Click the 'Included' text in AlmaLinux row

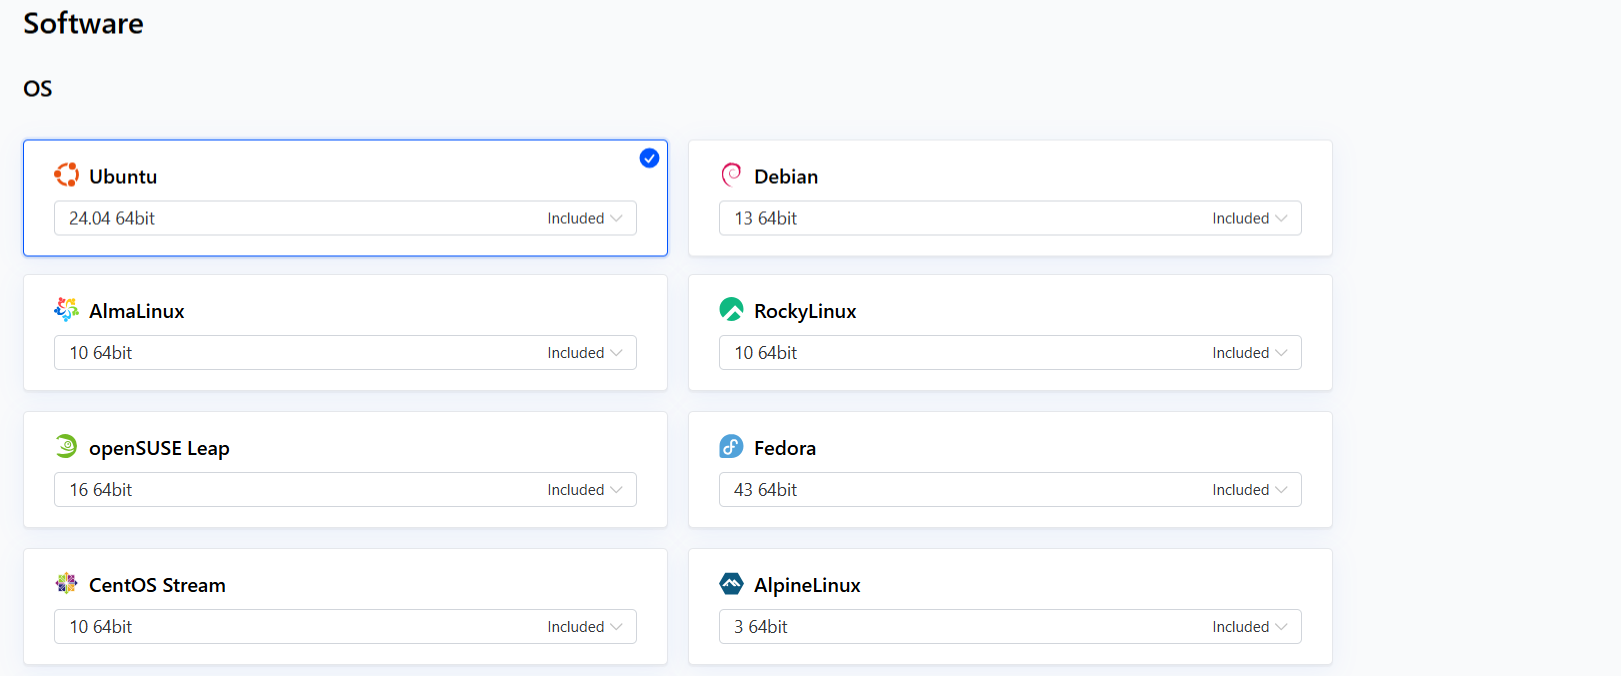point(576,352)
